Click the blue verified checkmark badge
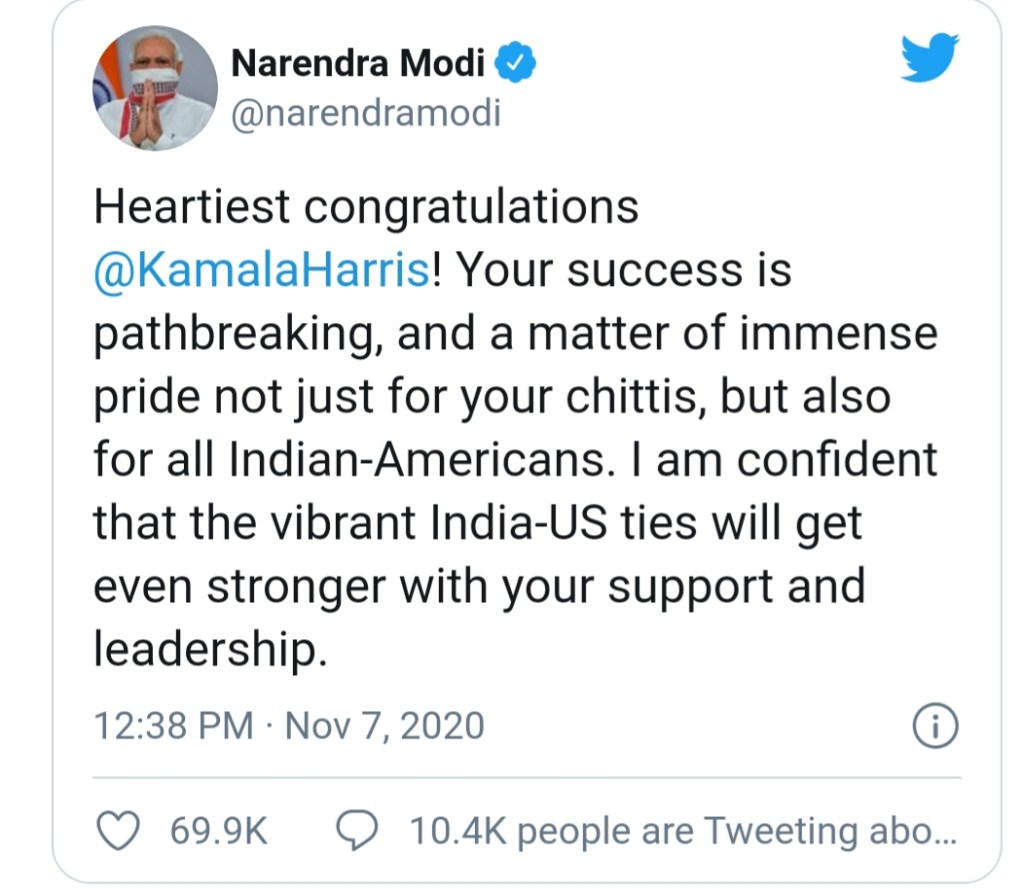The height and width of the screenshot is (889, 1024). pos(517,65)
